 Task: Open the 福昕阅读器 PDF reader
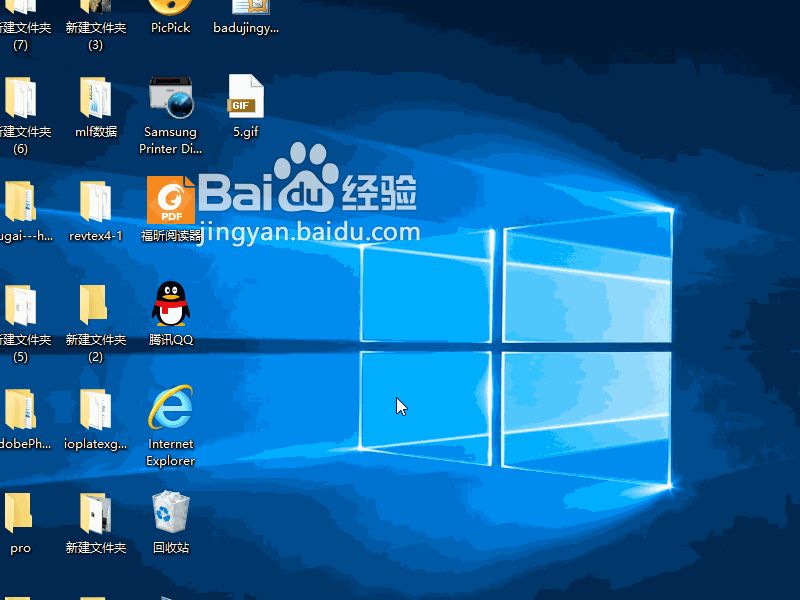point(170,200)
